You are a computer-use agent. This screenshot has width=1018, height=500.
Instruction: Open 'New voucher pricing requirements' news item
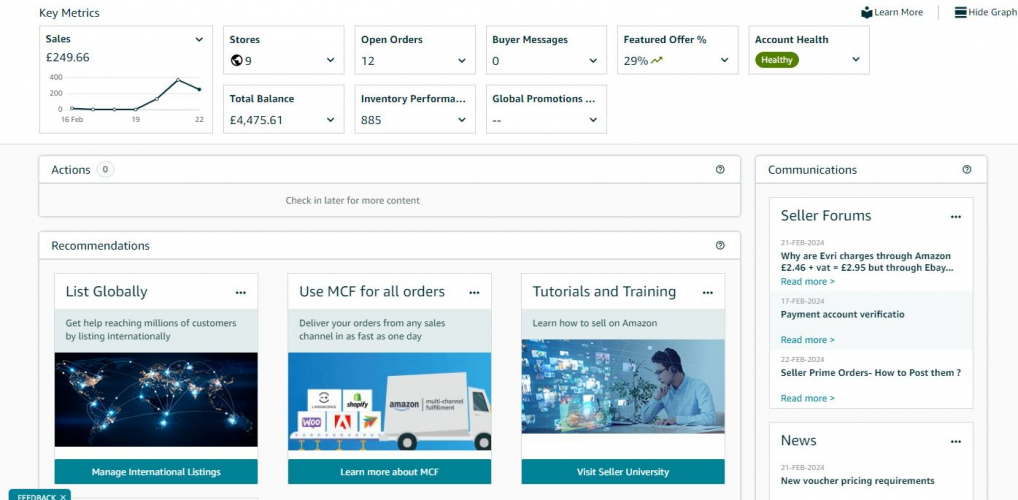point(858,481)
